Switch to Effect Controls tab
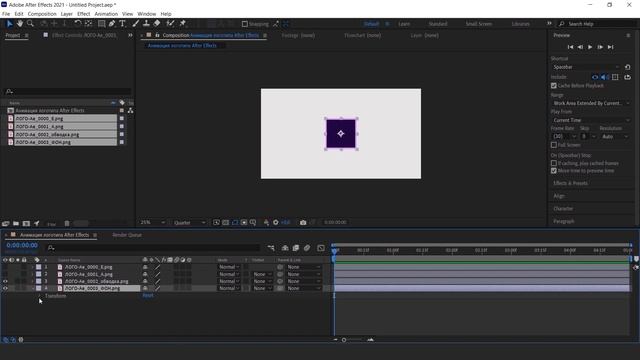This screenshot has width=640, height=360. click(84, 36)
